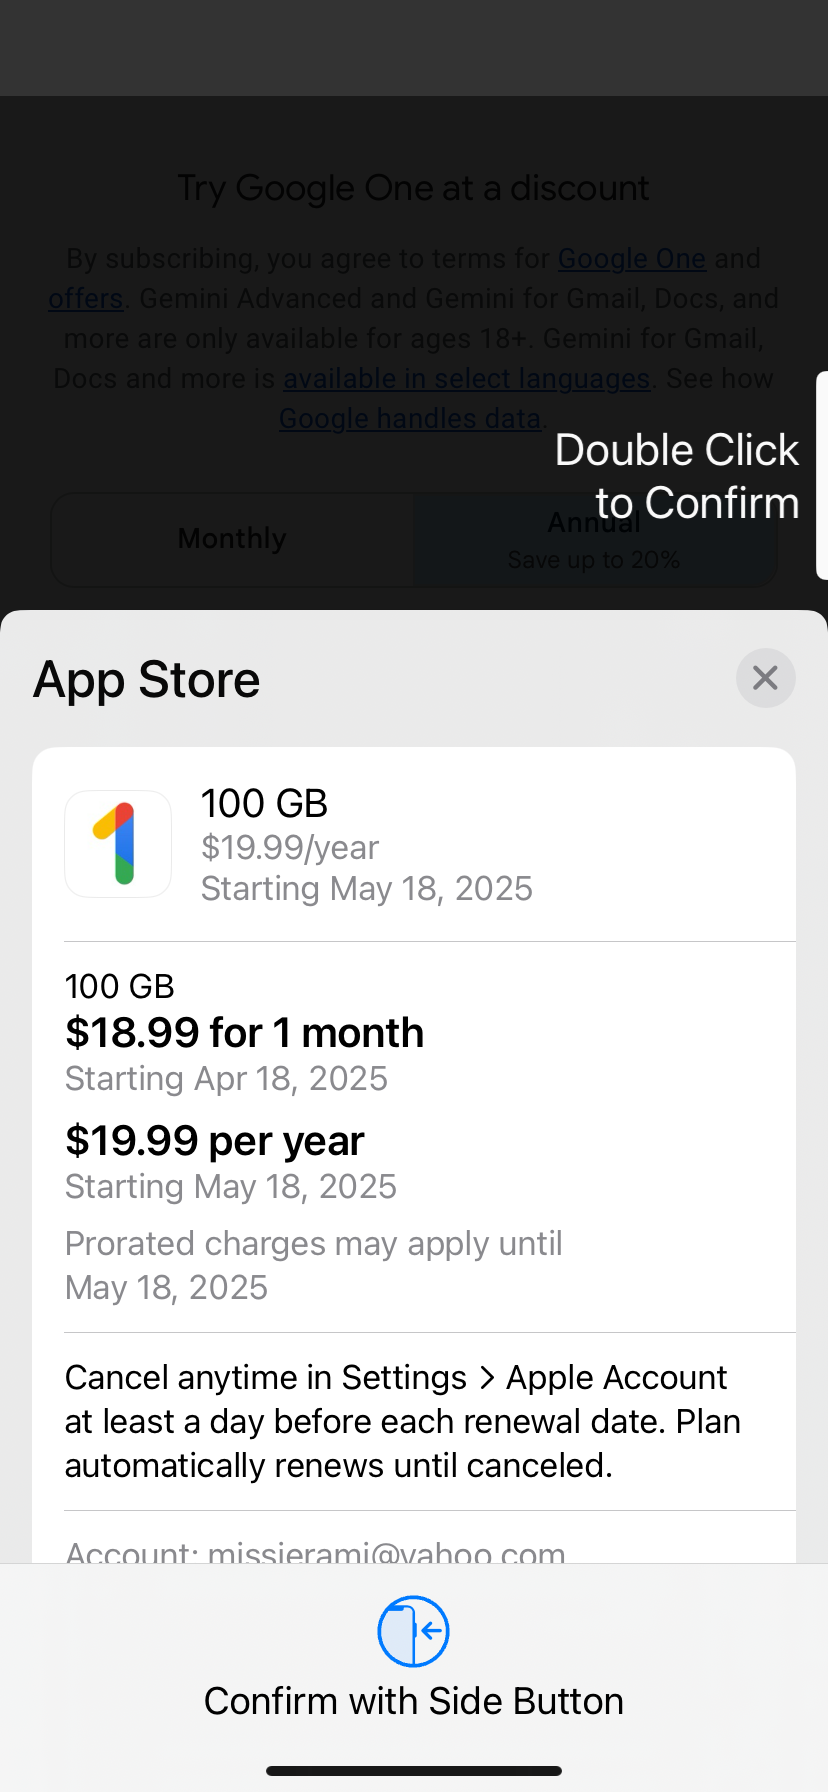Image resolution: width=828 pixels, height=1792 pixels.
Task: Open the Google One terms link
Action: 631,258
